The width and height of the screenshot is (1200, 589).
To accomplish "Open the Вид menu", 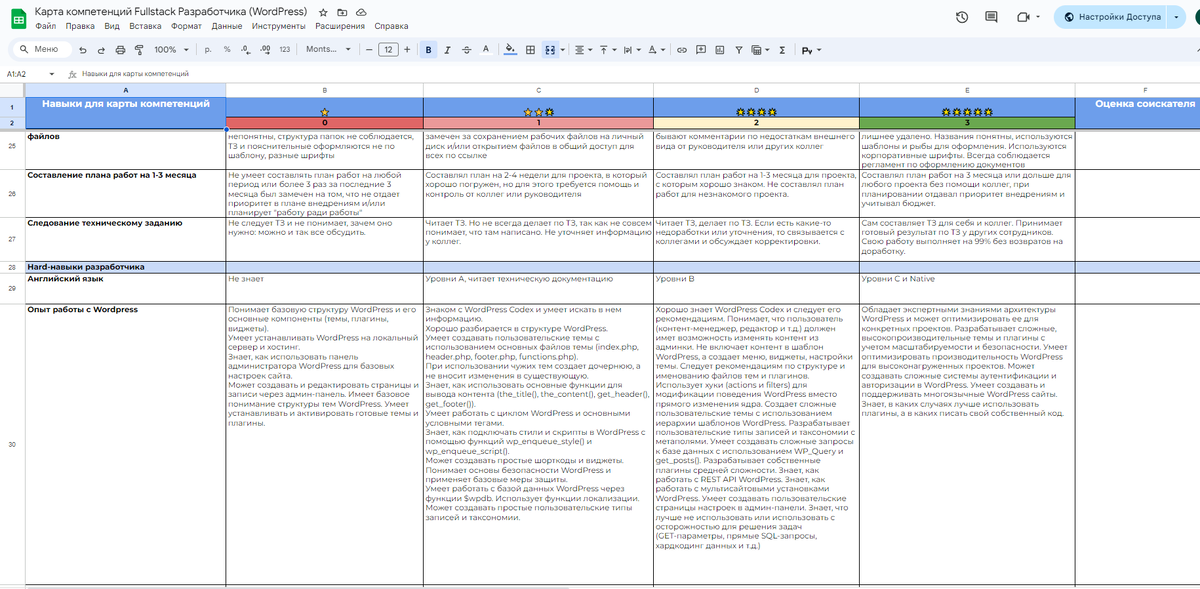I will [112, 25].
